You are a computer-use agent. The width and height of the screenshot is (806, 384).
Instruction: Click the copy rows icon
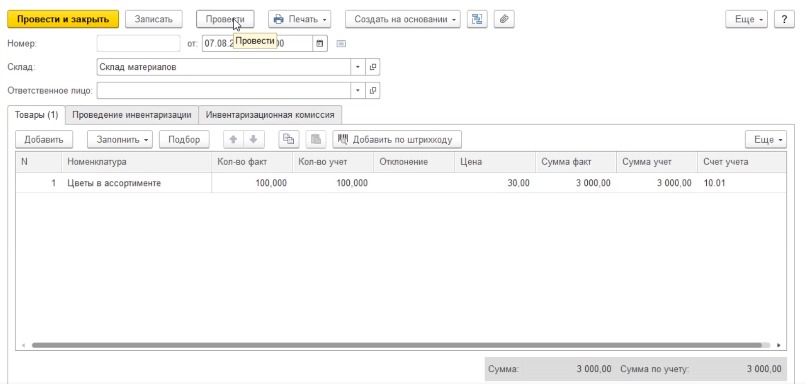pyautogui.click(x=289, y=139)
